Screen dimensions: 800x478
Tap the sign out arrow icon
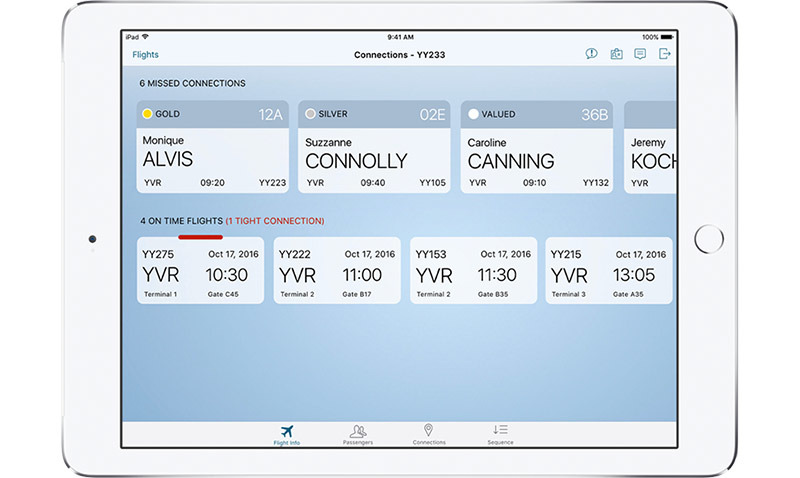coord(664,54)
